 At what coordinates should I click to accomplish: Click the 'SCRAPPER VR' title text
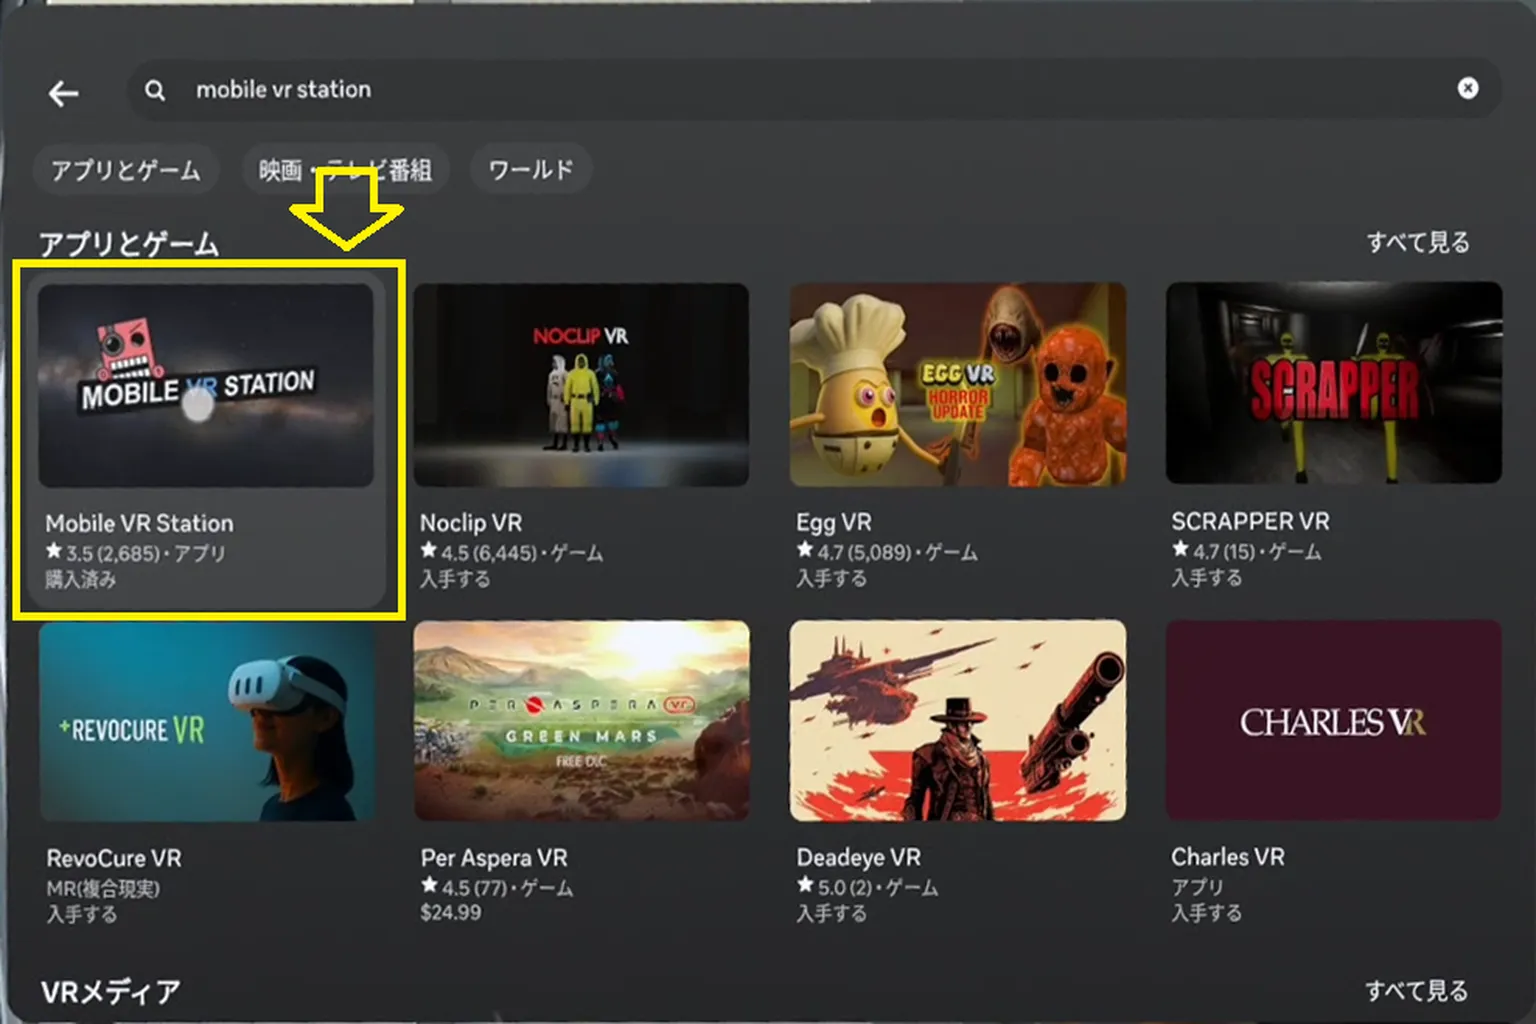click(x=1251, y=521)
